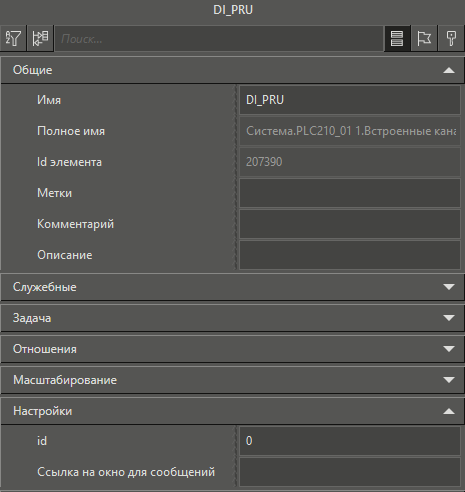Expand the Служебные section
The height and width of the screenshot is (492, 465).
pos(232,287)
